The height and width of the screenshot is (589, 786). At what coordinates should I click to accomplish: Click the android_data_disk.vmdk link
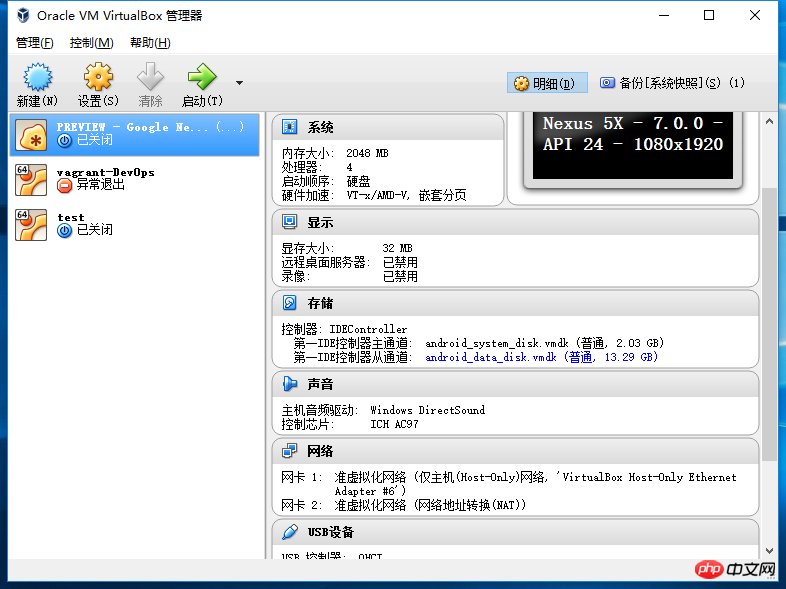(x=541, y=357)
